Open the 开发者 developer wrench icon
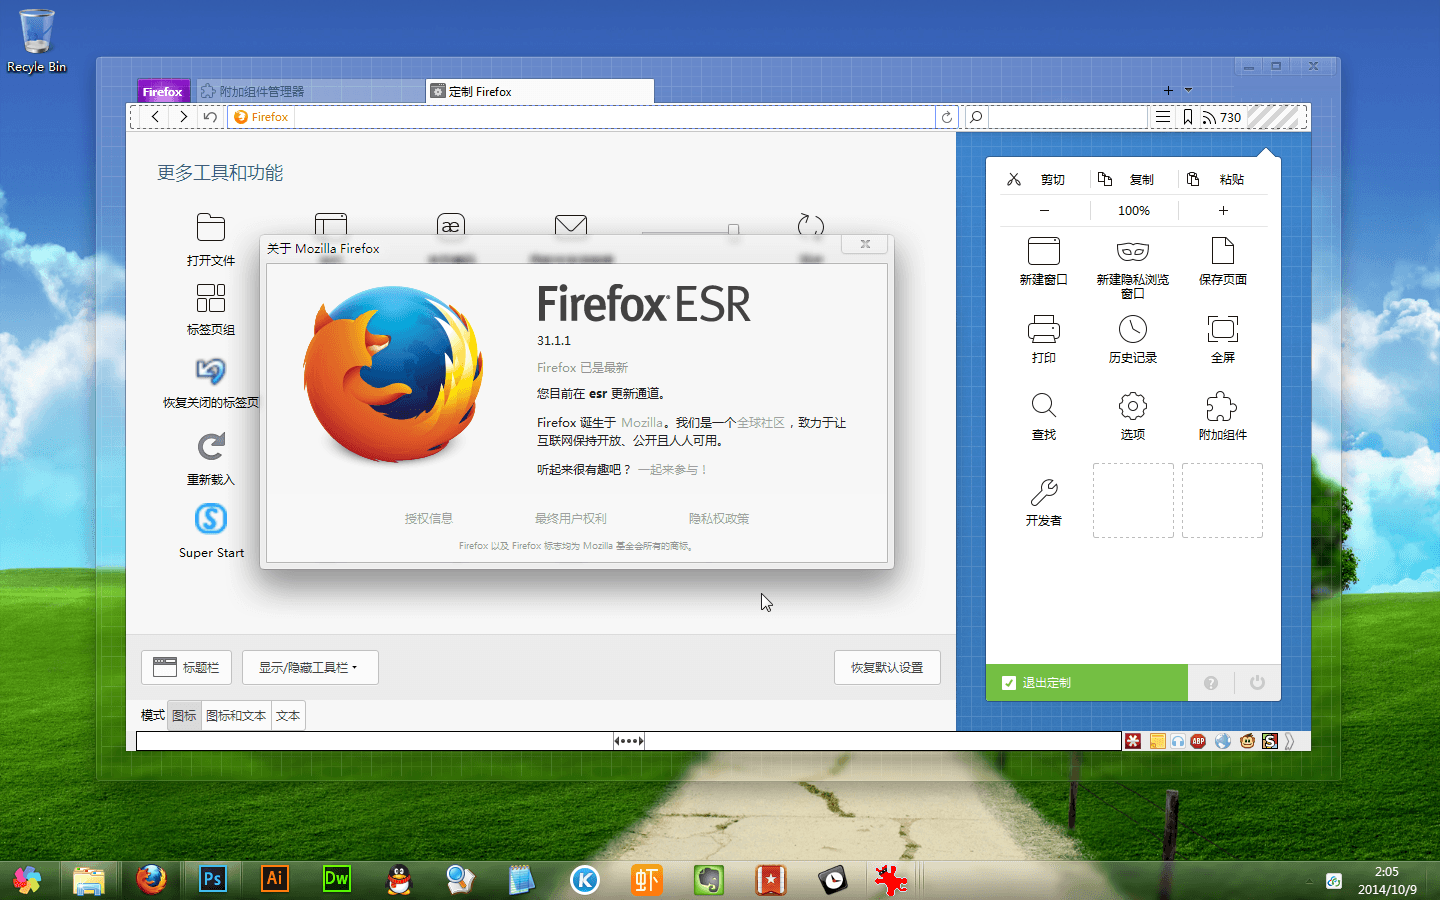This screenshot has height=900, width=1440. [x=1044, y=492]
